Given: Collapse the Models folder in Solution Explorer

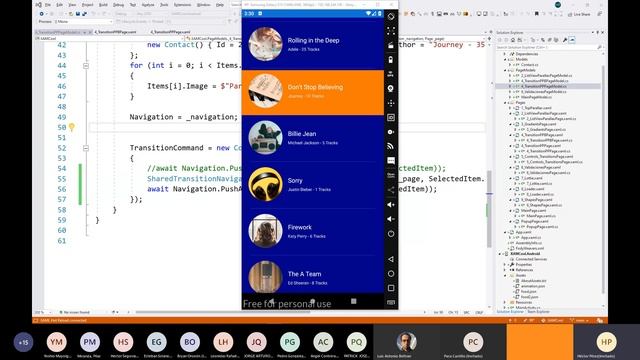Looking at the screenshot, I should point(505,59).
